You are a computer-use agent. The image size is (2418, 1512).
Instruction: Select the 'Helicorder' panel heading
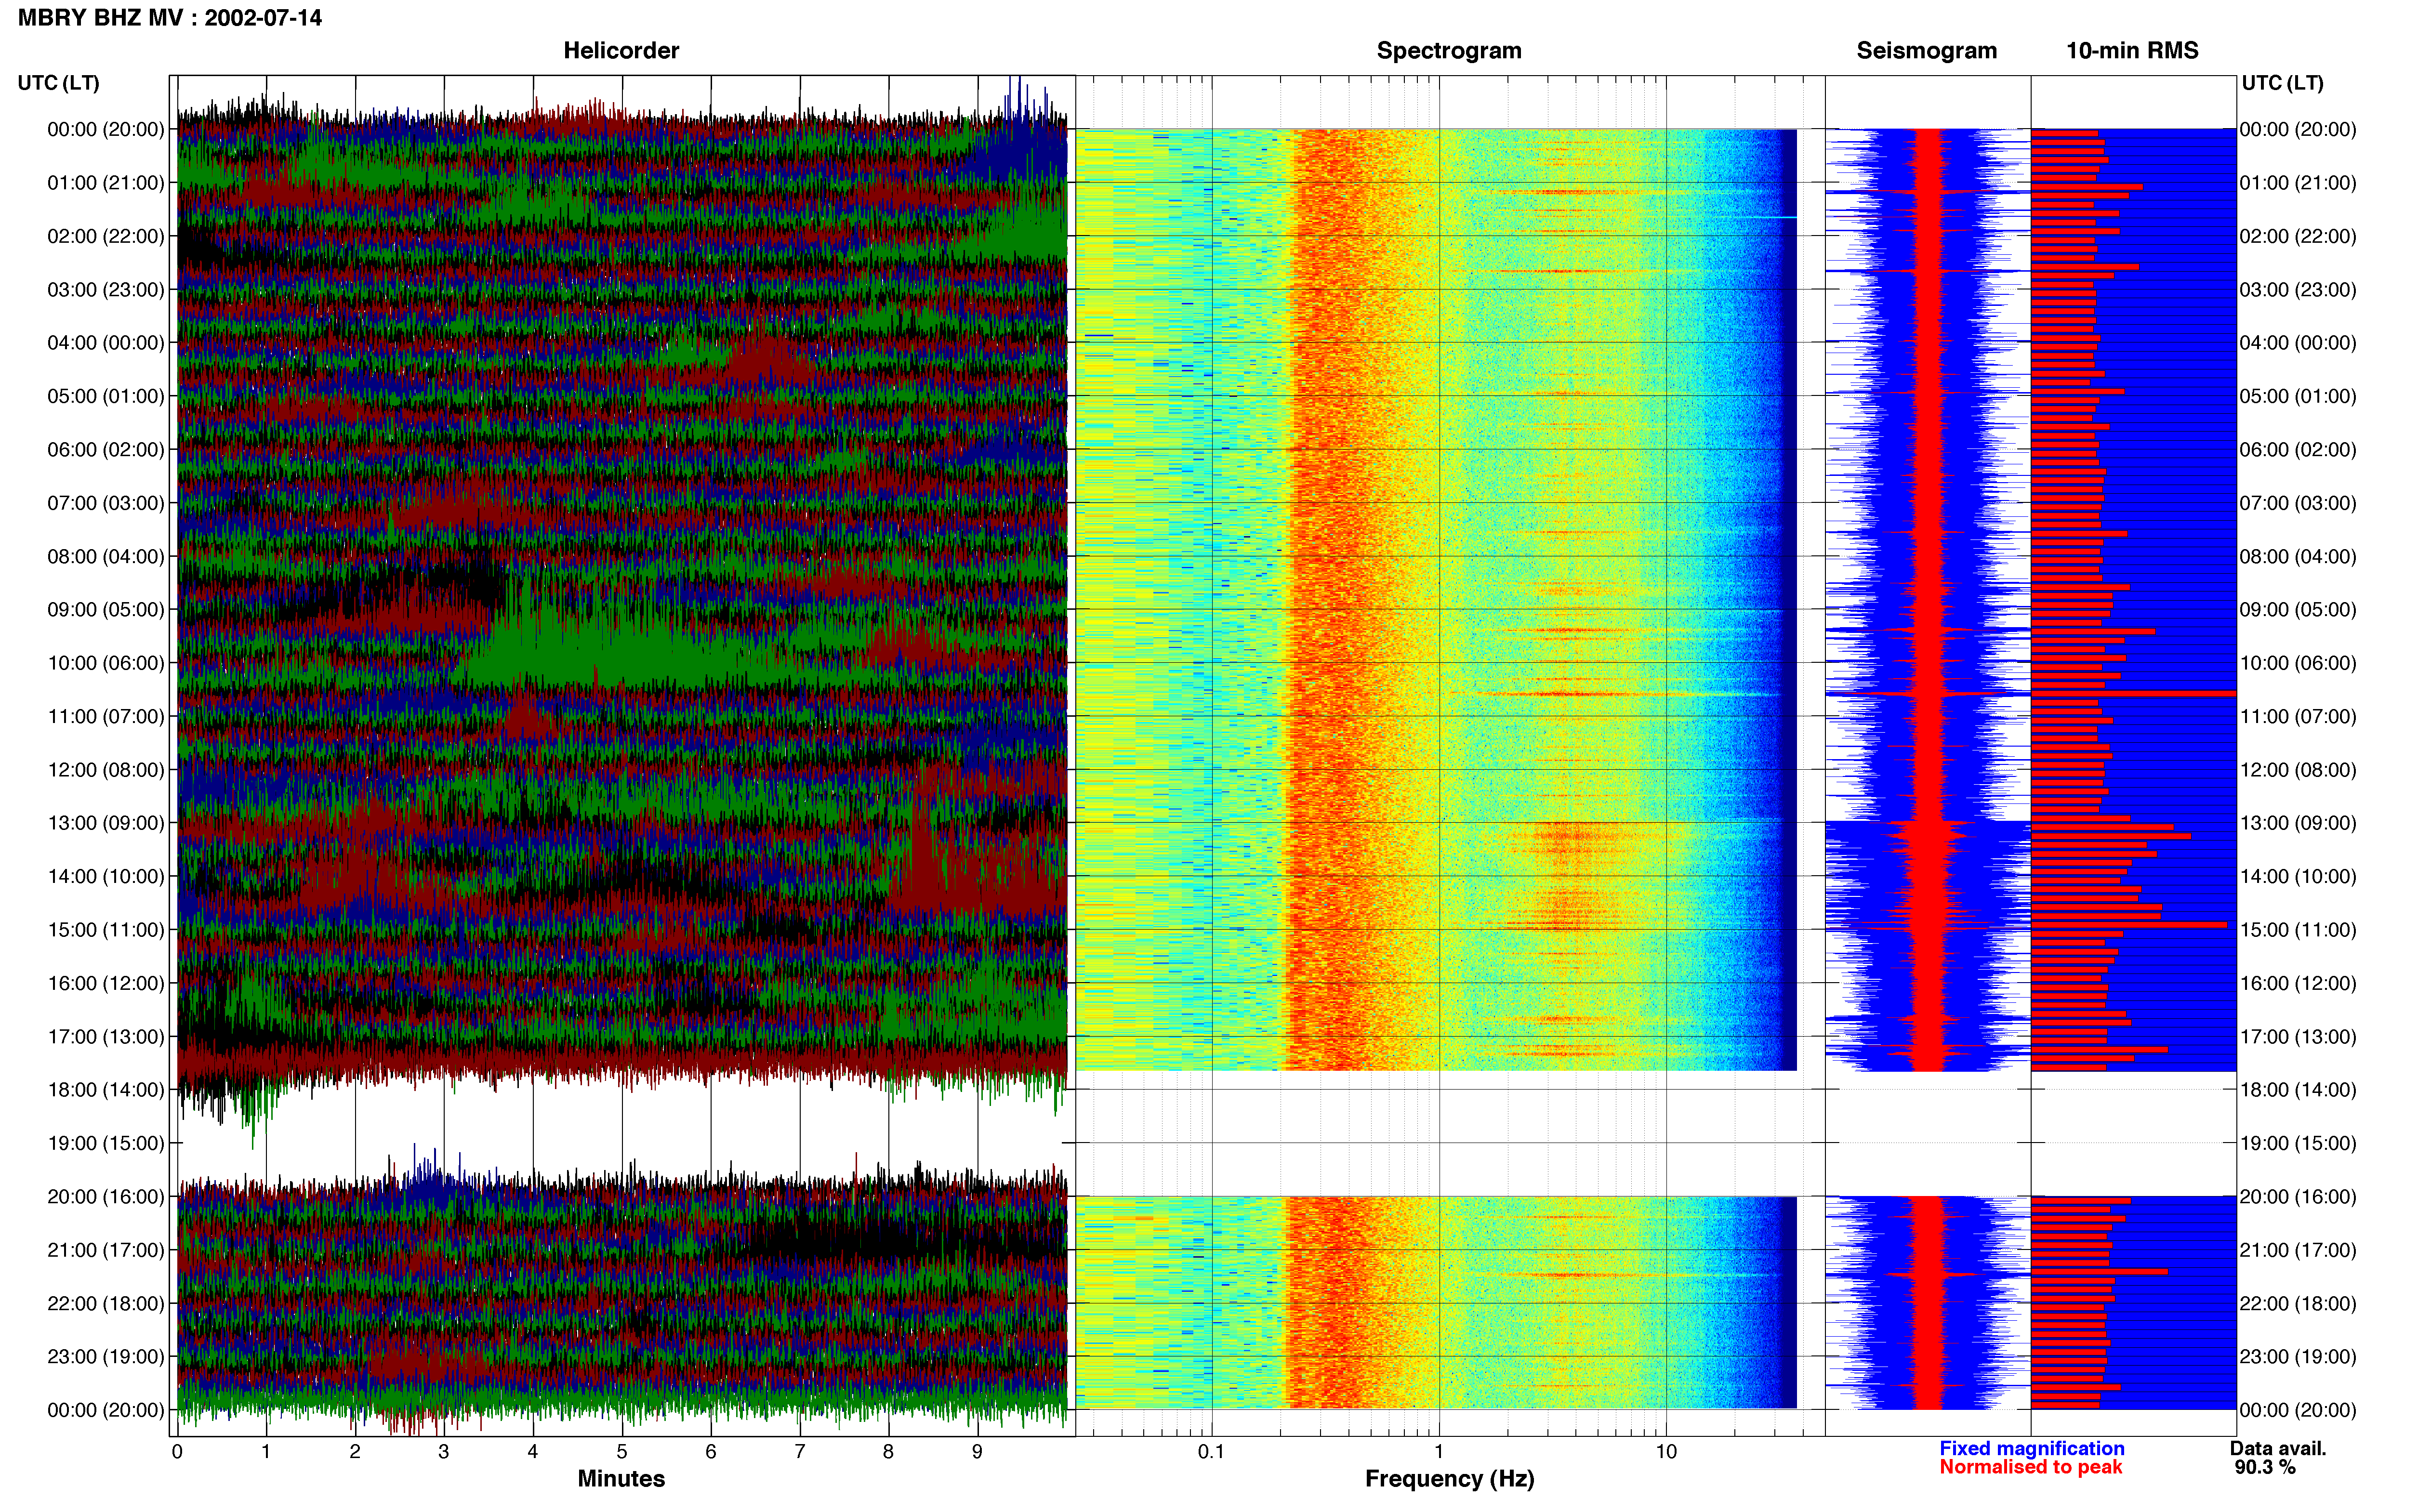click(x=621, y=50)
